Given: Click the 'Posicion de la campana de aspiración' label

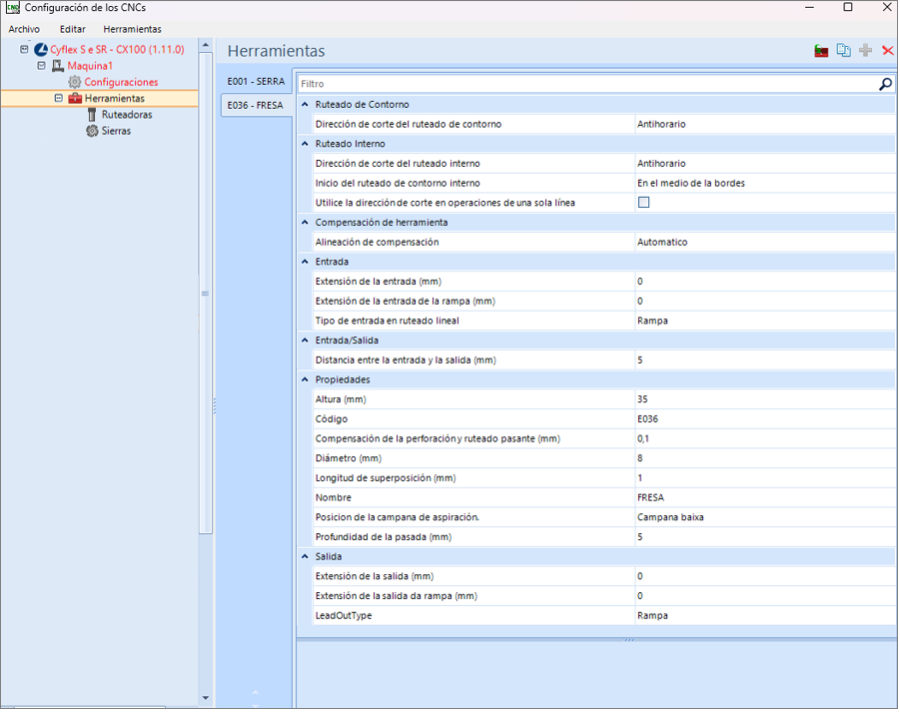Looking at the screenshot, I should click(x=397, y=518).
